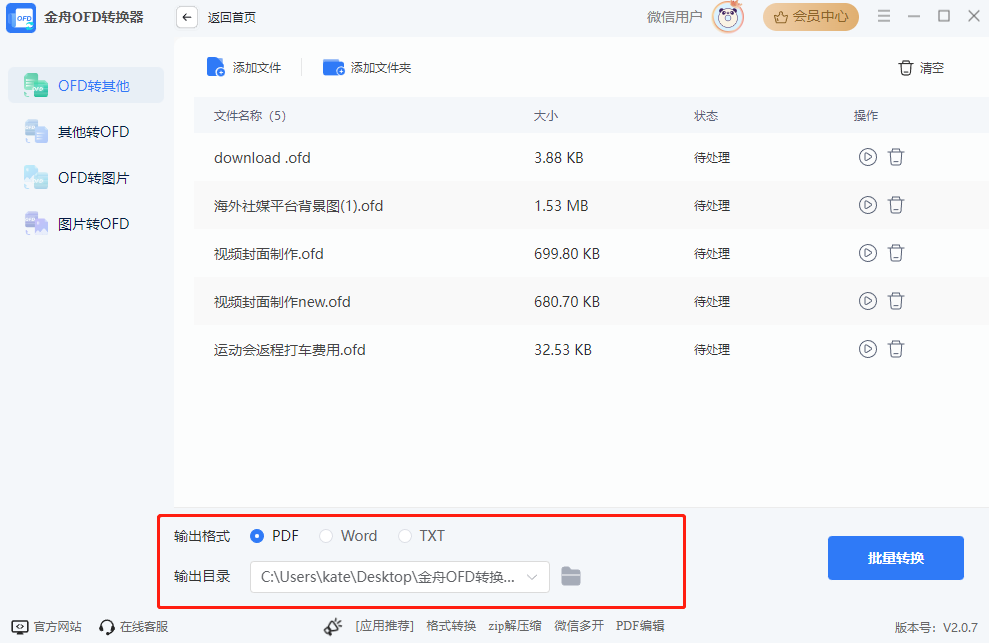This screenshot has height=643, width=989.
Task: Switch to the 图片转OFD tab
Action: coord(86,224)
